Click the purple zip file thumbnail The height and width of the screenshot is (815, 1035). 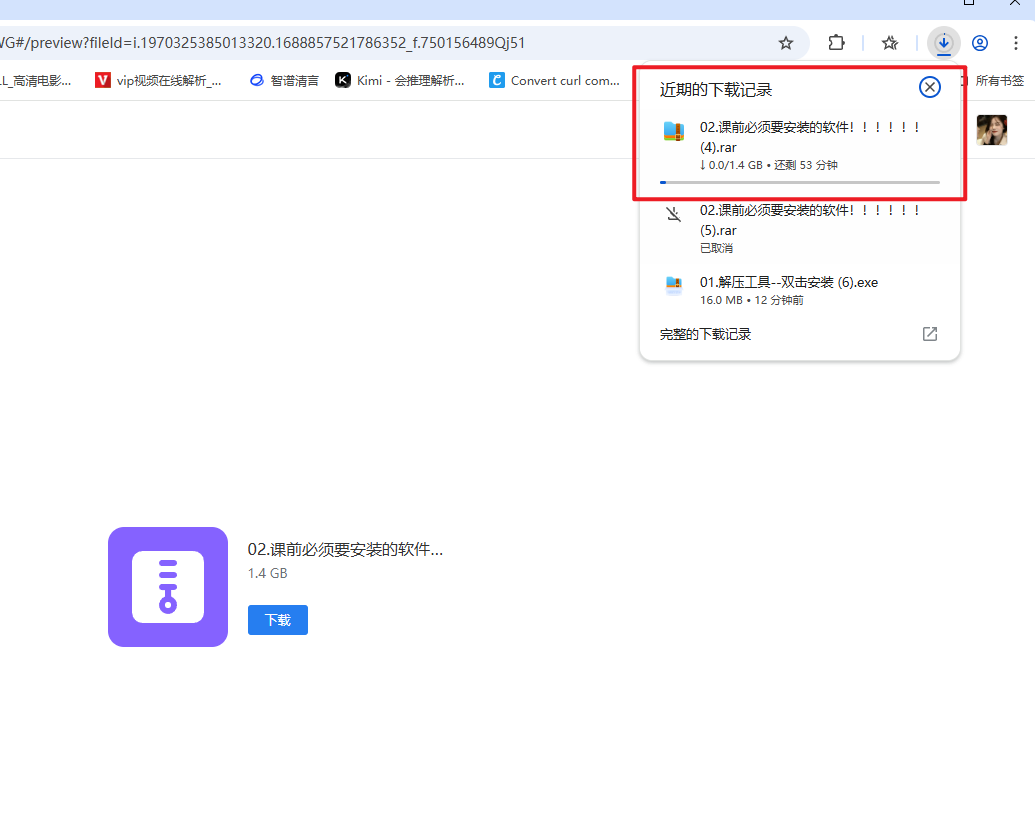[x=168, y=587]
